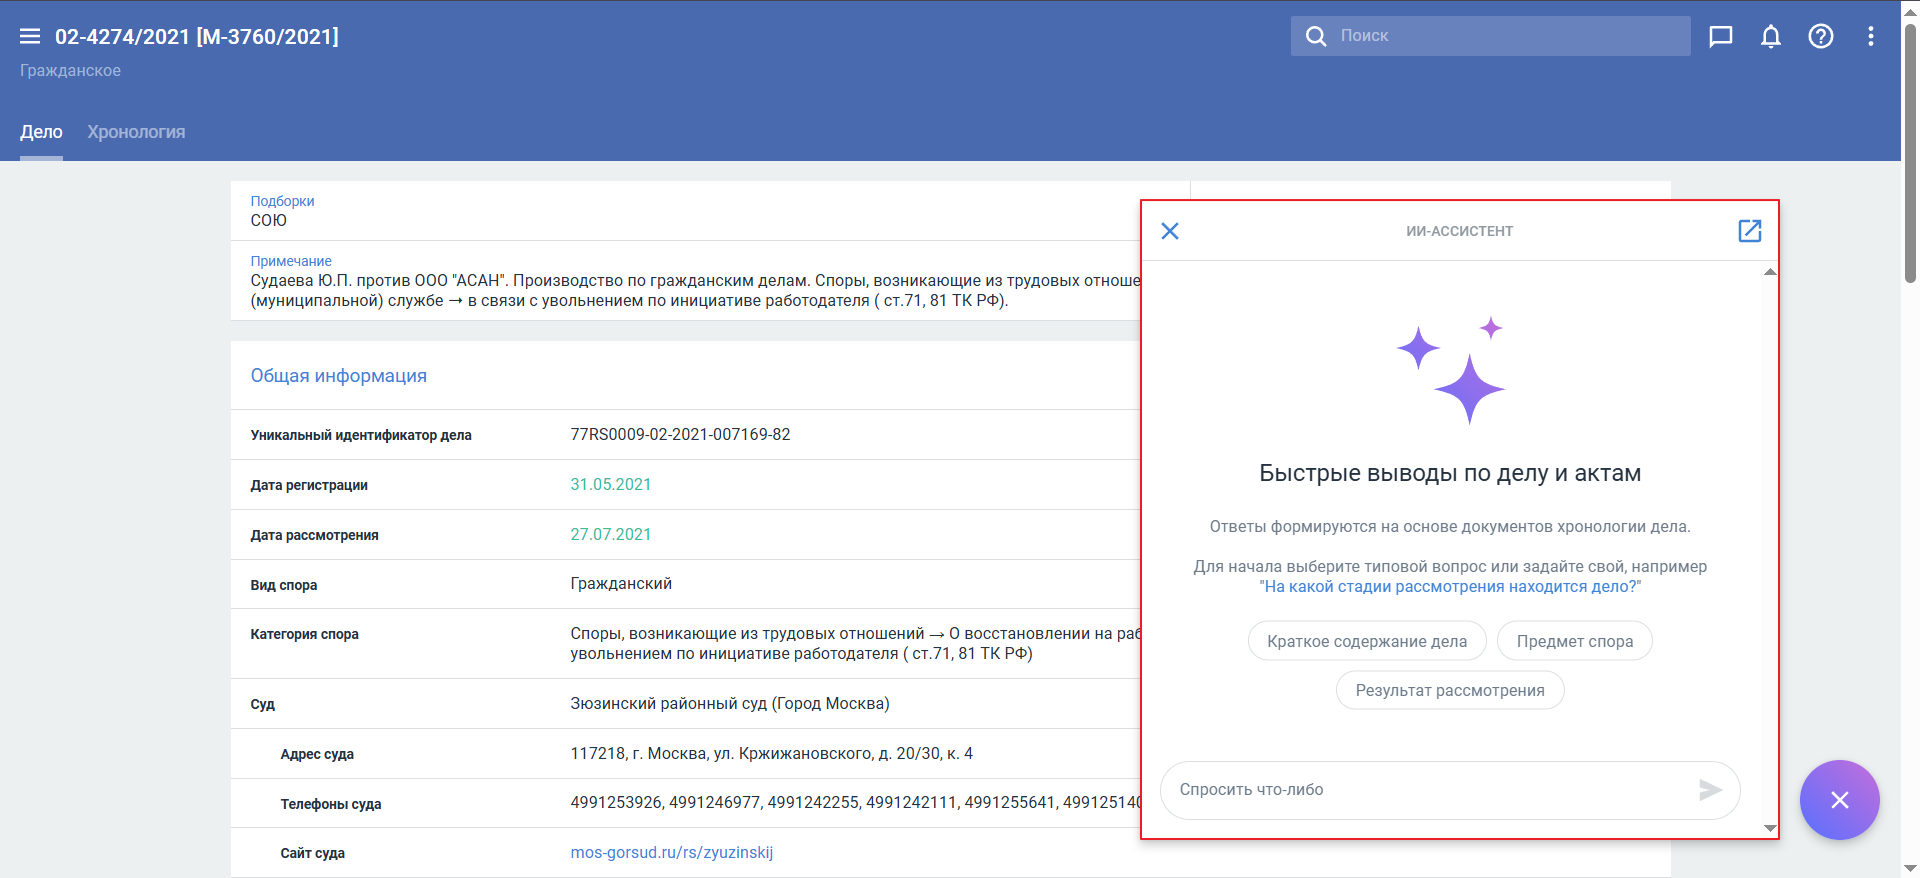Screen dimensions: 1920x878
Task: Open the chat messages icon
Action: [x=1720, y=36]
